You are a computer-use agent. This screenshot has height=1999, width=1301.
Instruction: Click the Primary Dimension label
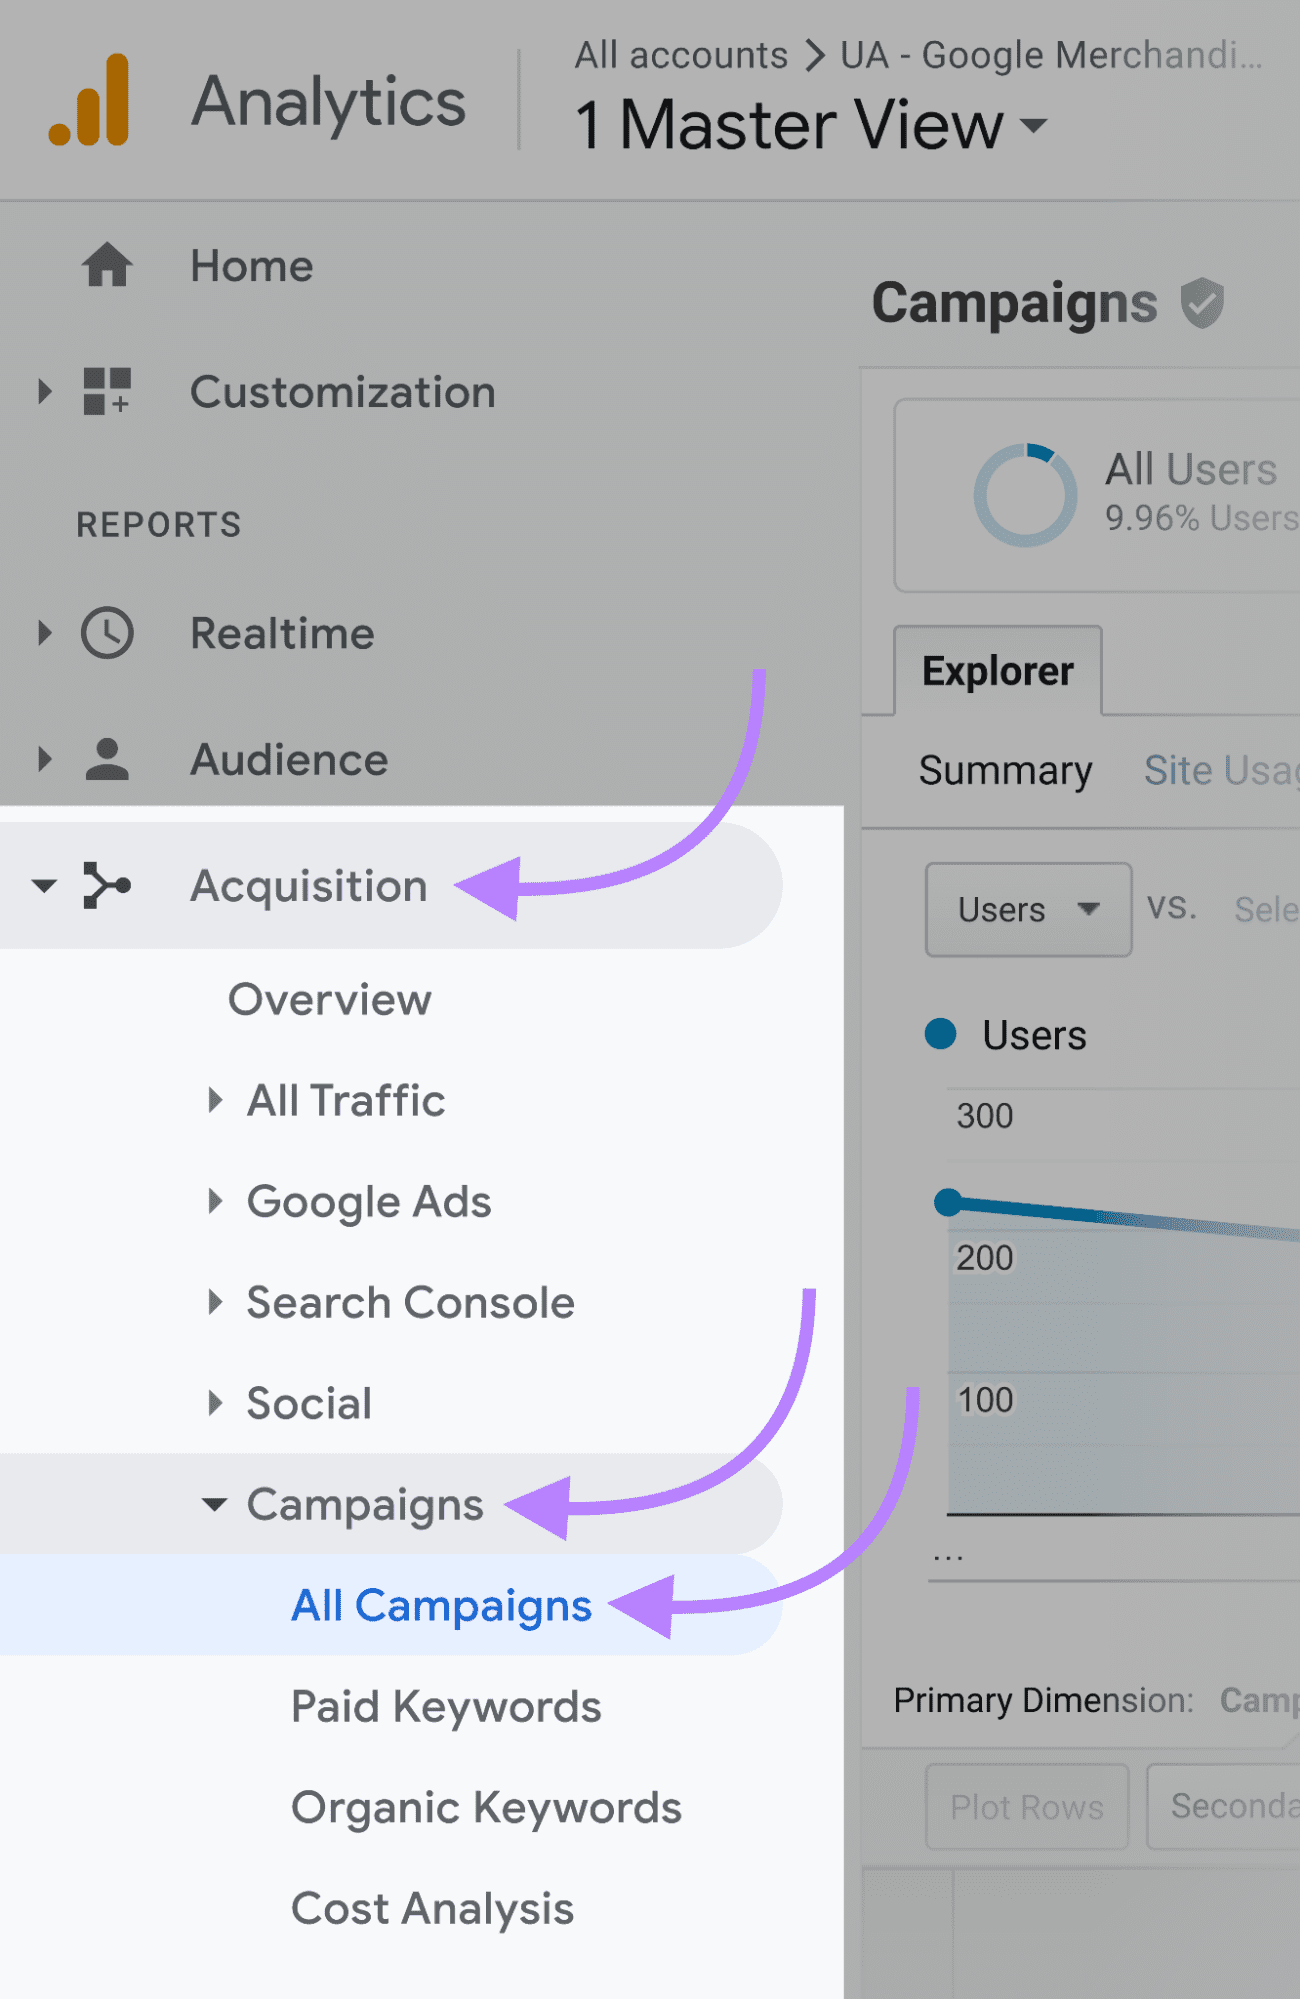point(1044,1700)
